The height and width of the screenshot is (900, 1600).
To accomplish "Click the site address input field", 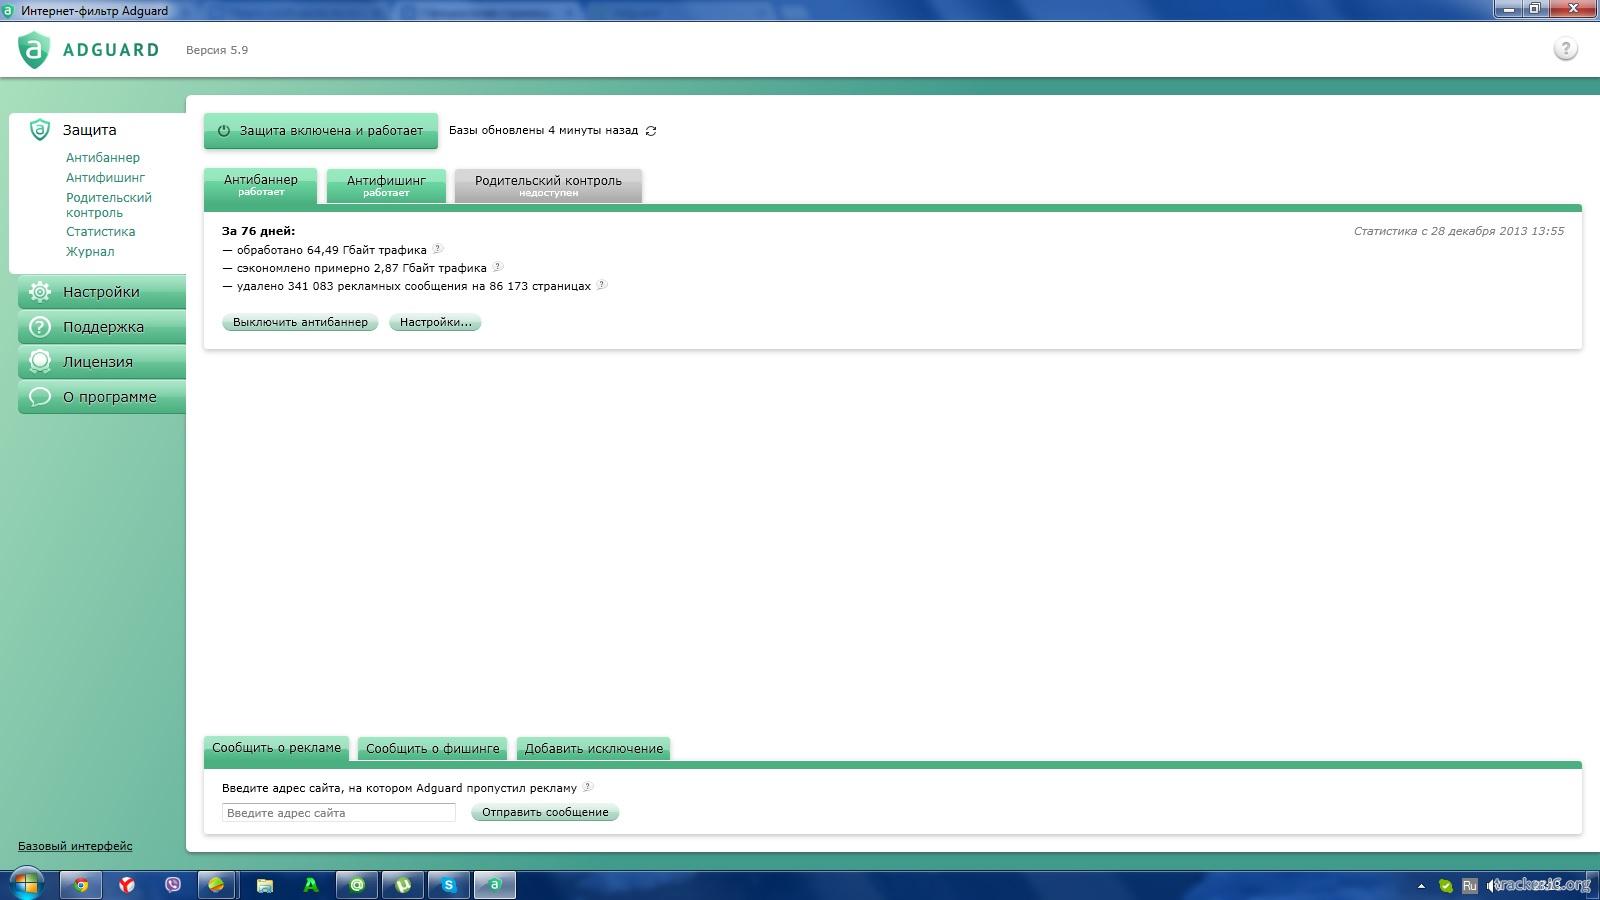I will (338, 813).
